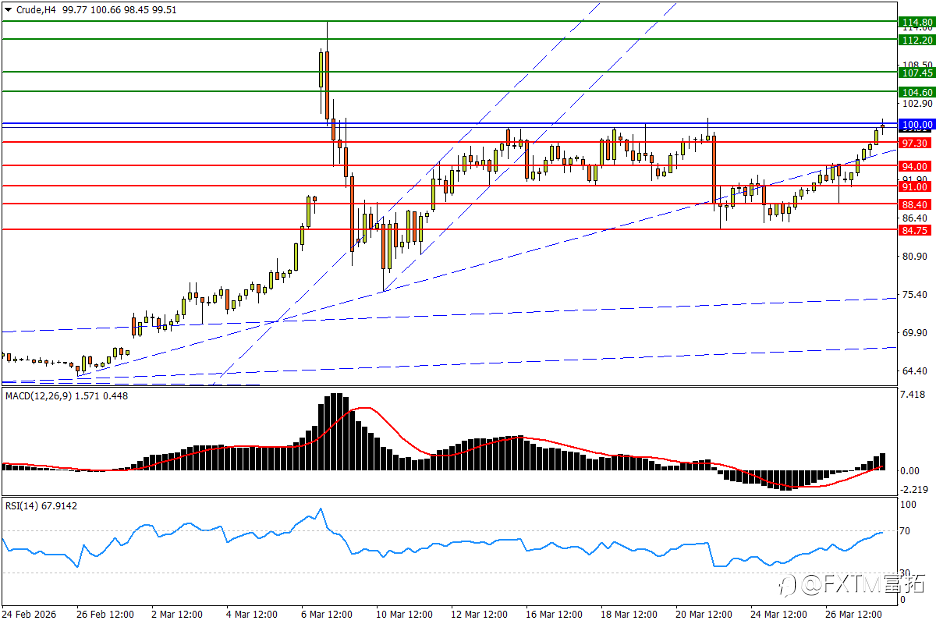
Task: Select the MACD scale value -2.219
Action: (913, 490)
